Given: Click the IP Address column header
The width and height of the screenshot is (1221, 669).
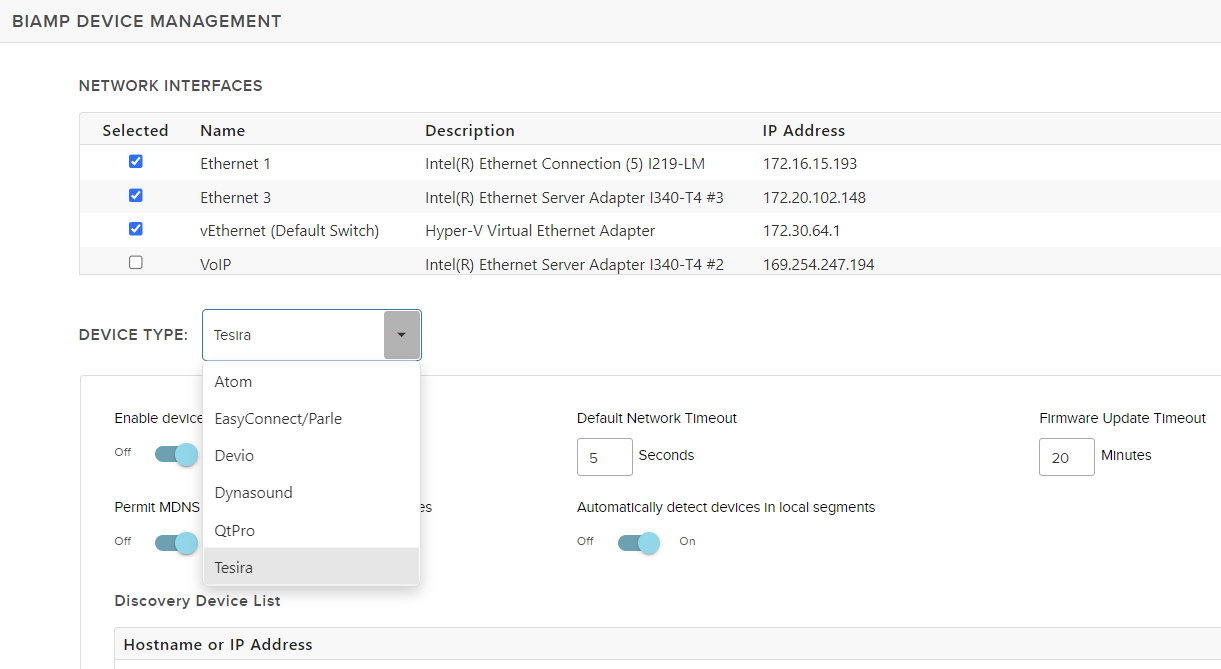Looking at the screenshot, I should click(804, 130).
